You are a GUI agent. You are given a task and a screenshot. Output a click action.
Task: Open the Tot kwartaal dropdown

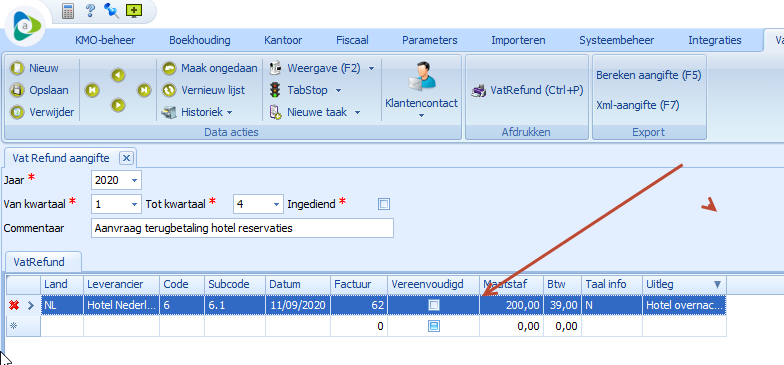point(276,204)
